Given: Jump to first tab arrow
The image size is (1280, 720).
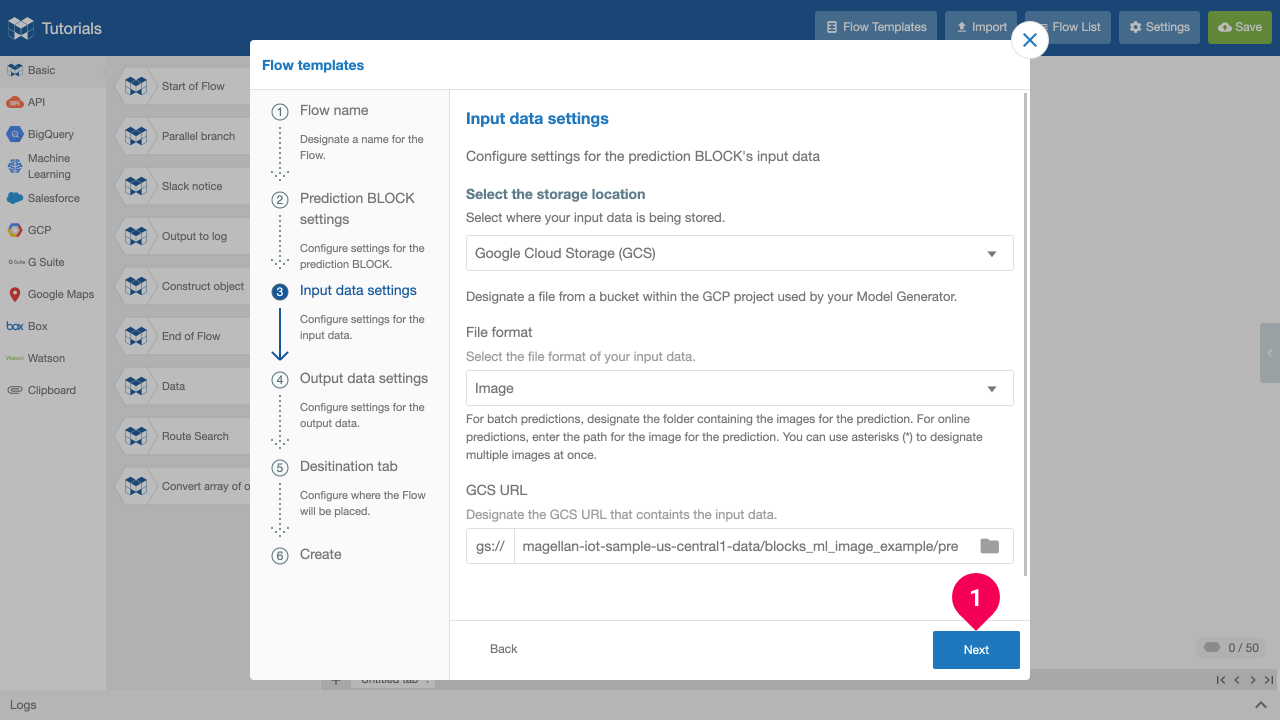Looking at the screenshot, I should tap(1221, 680).
